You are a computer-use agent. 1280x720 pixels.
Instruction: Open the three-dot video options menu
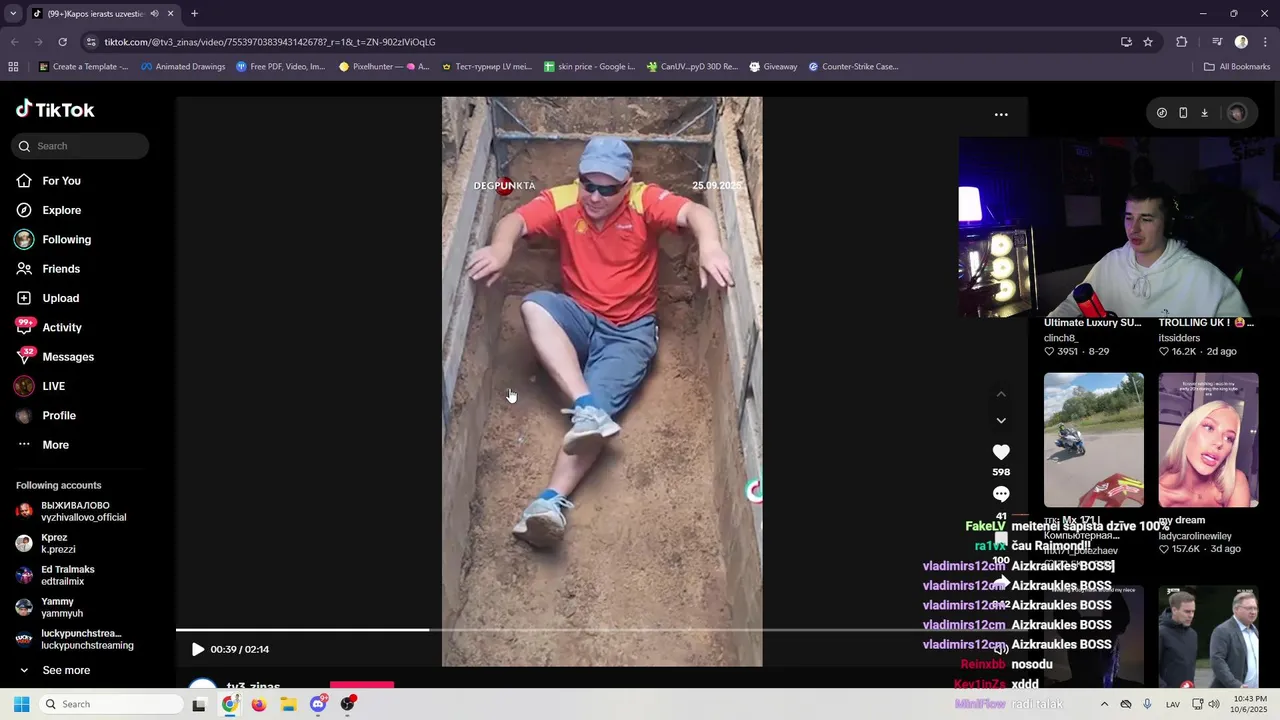(1001, 115)
